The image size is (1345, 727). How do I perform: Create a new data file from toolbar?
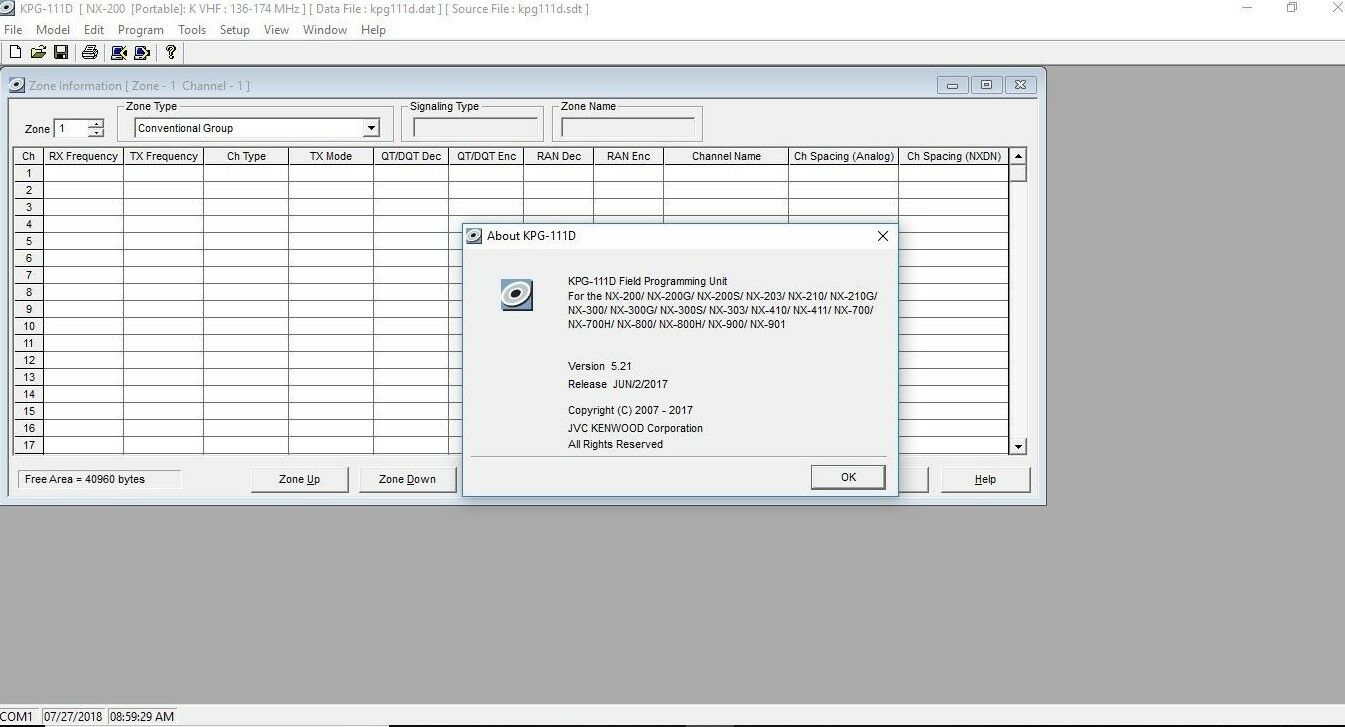[15, 52]
